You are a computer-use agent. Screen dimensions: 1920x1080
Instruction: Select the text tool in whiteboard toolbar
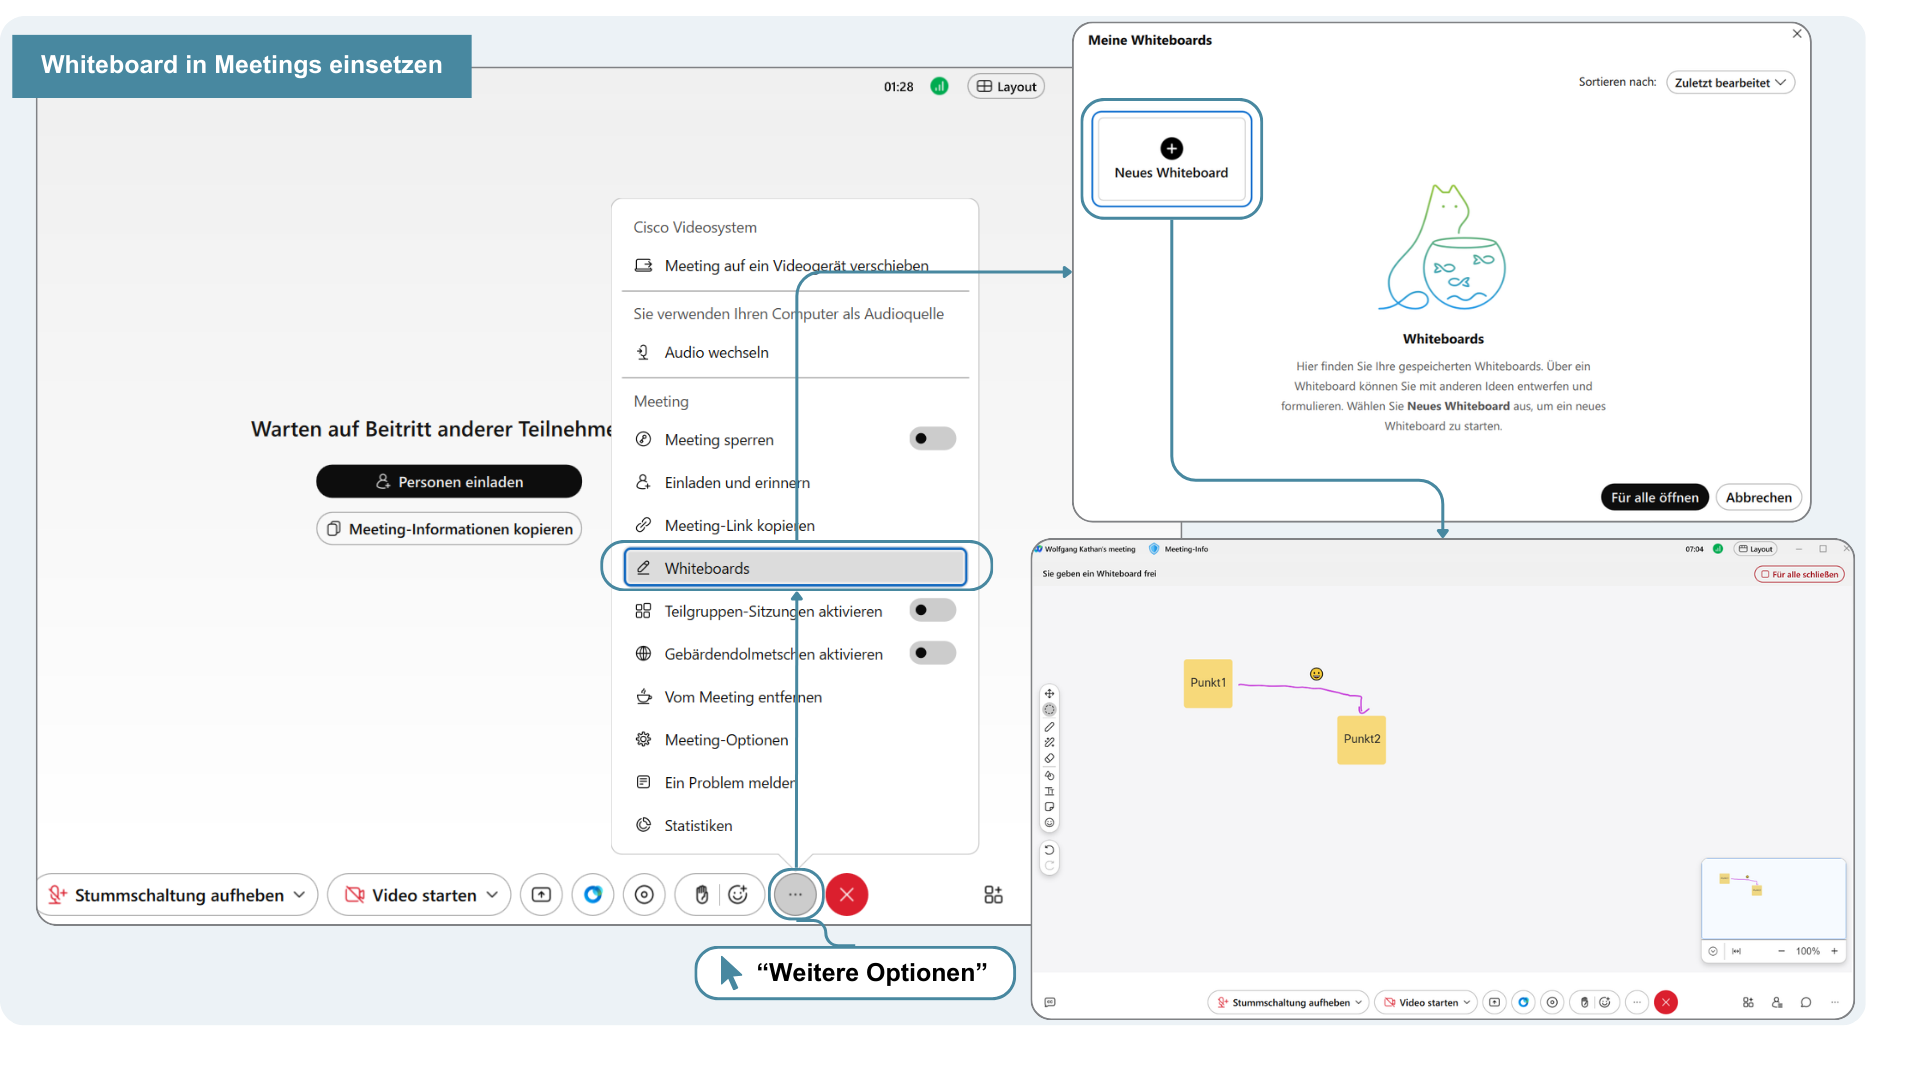(1049, 791)
